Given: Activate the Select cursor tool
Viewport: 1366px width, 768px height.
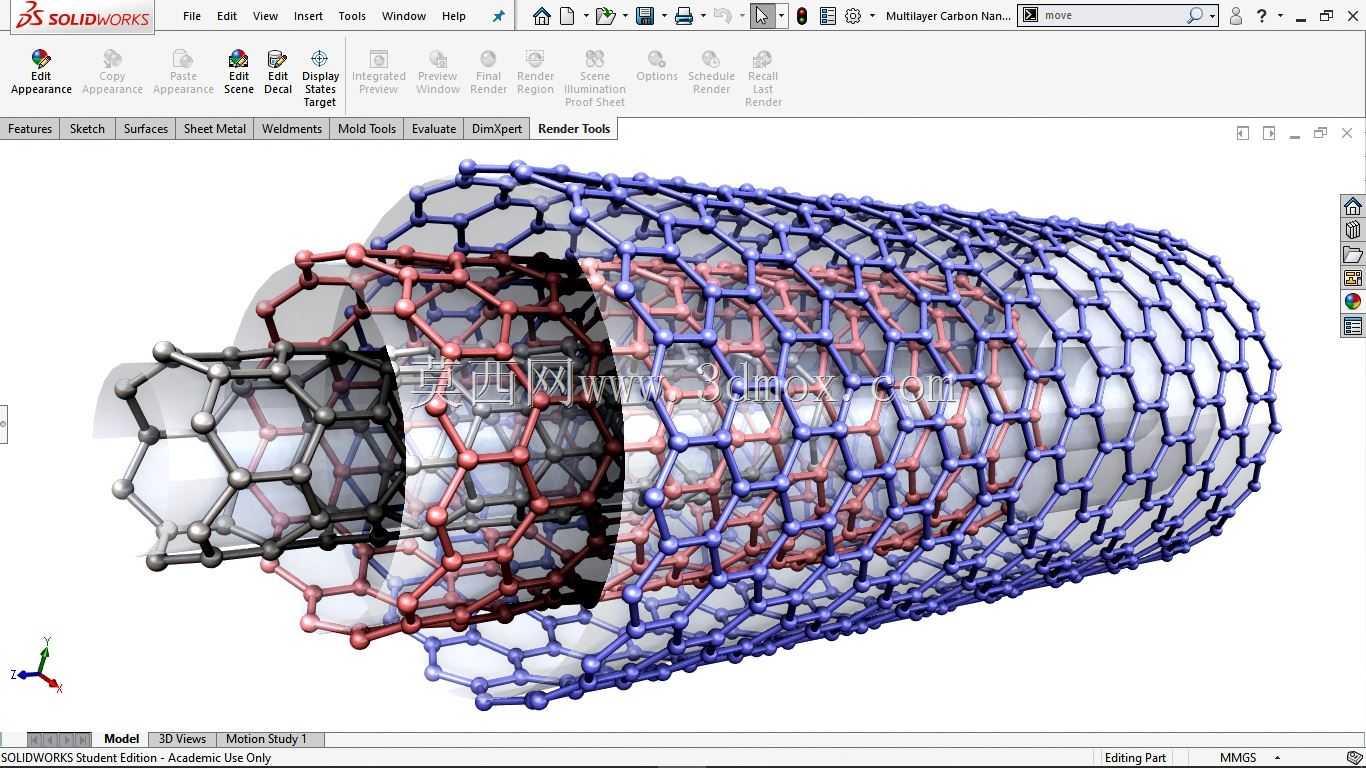Looking at the screenshot, I should [x=762, y=16].
